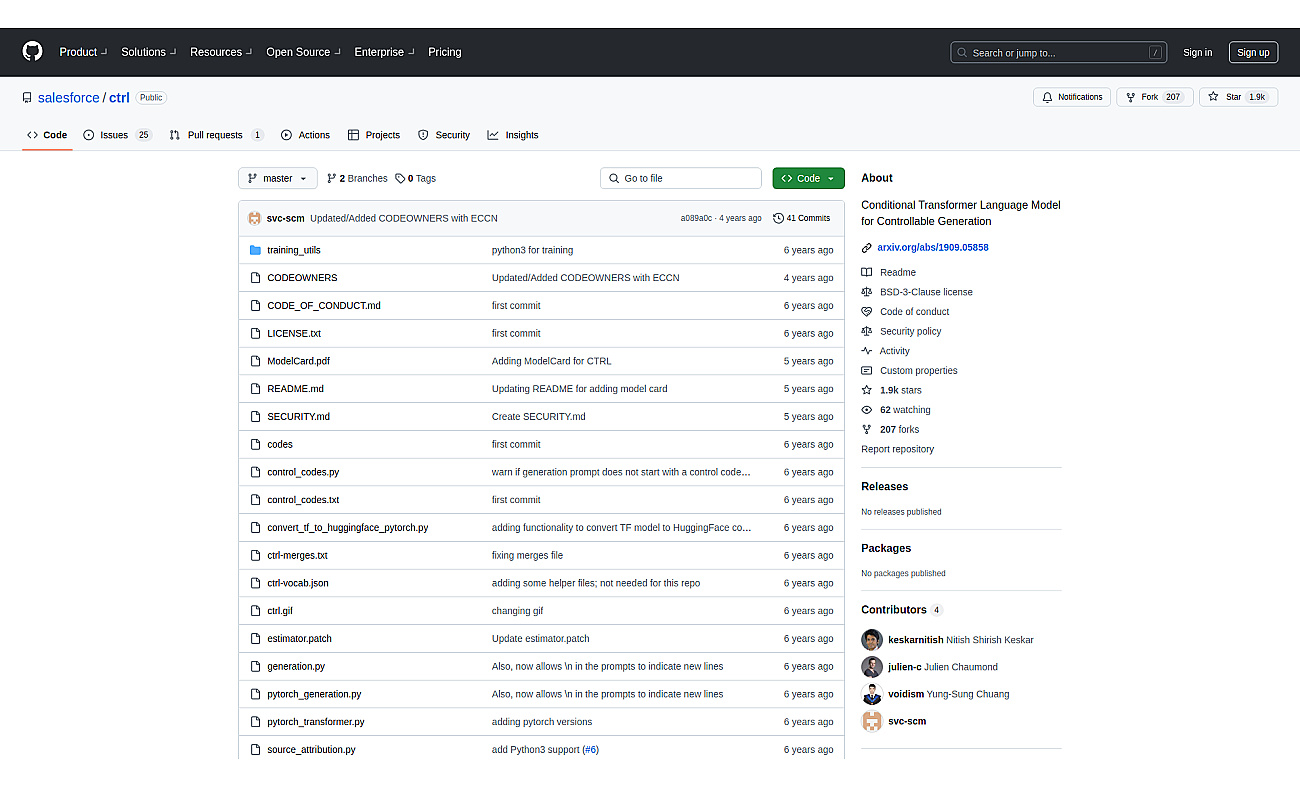Fork the repository with Fork button
Image resolution: width=1300 pixels, height=788 pixels.
pyautogui.click(x=1154, y=97)
